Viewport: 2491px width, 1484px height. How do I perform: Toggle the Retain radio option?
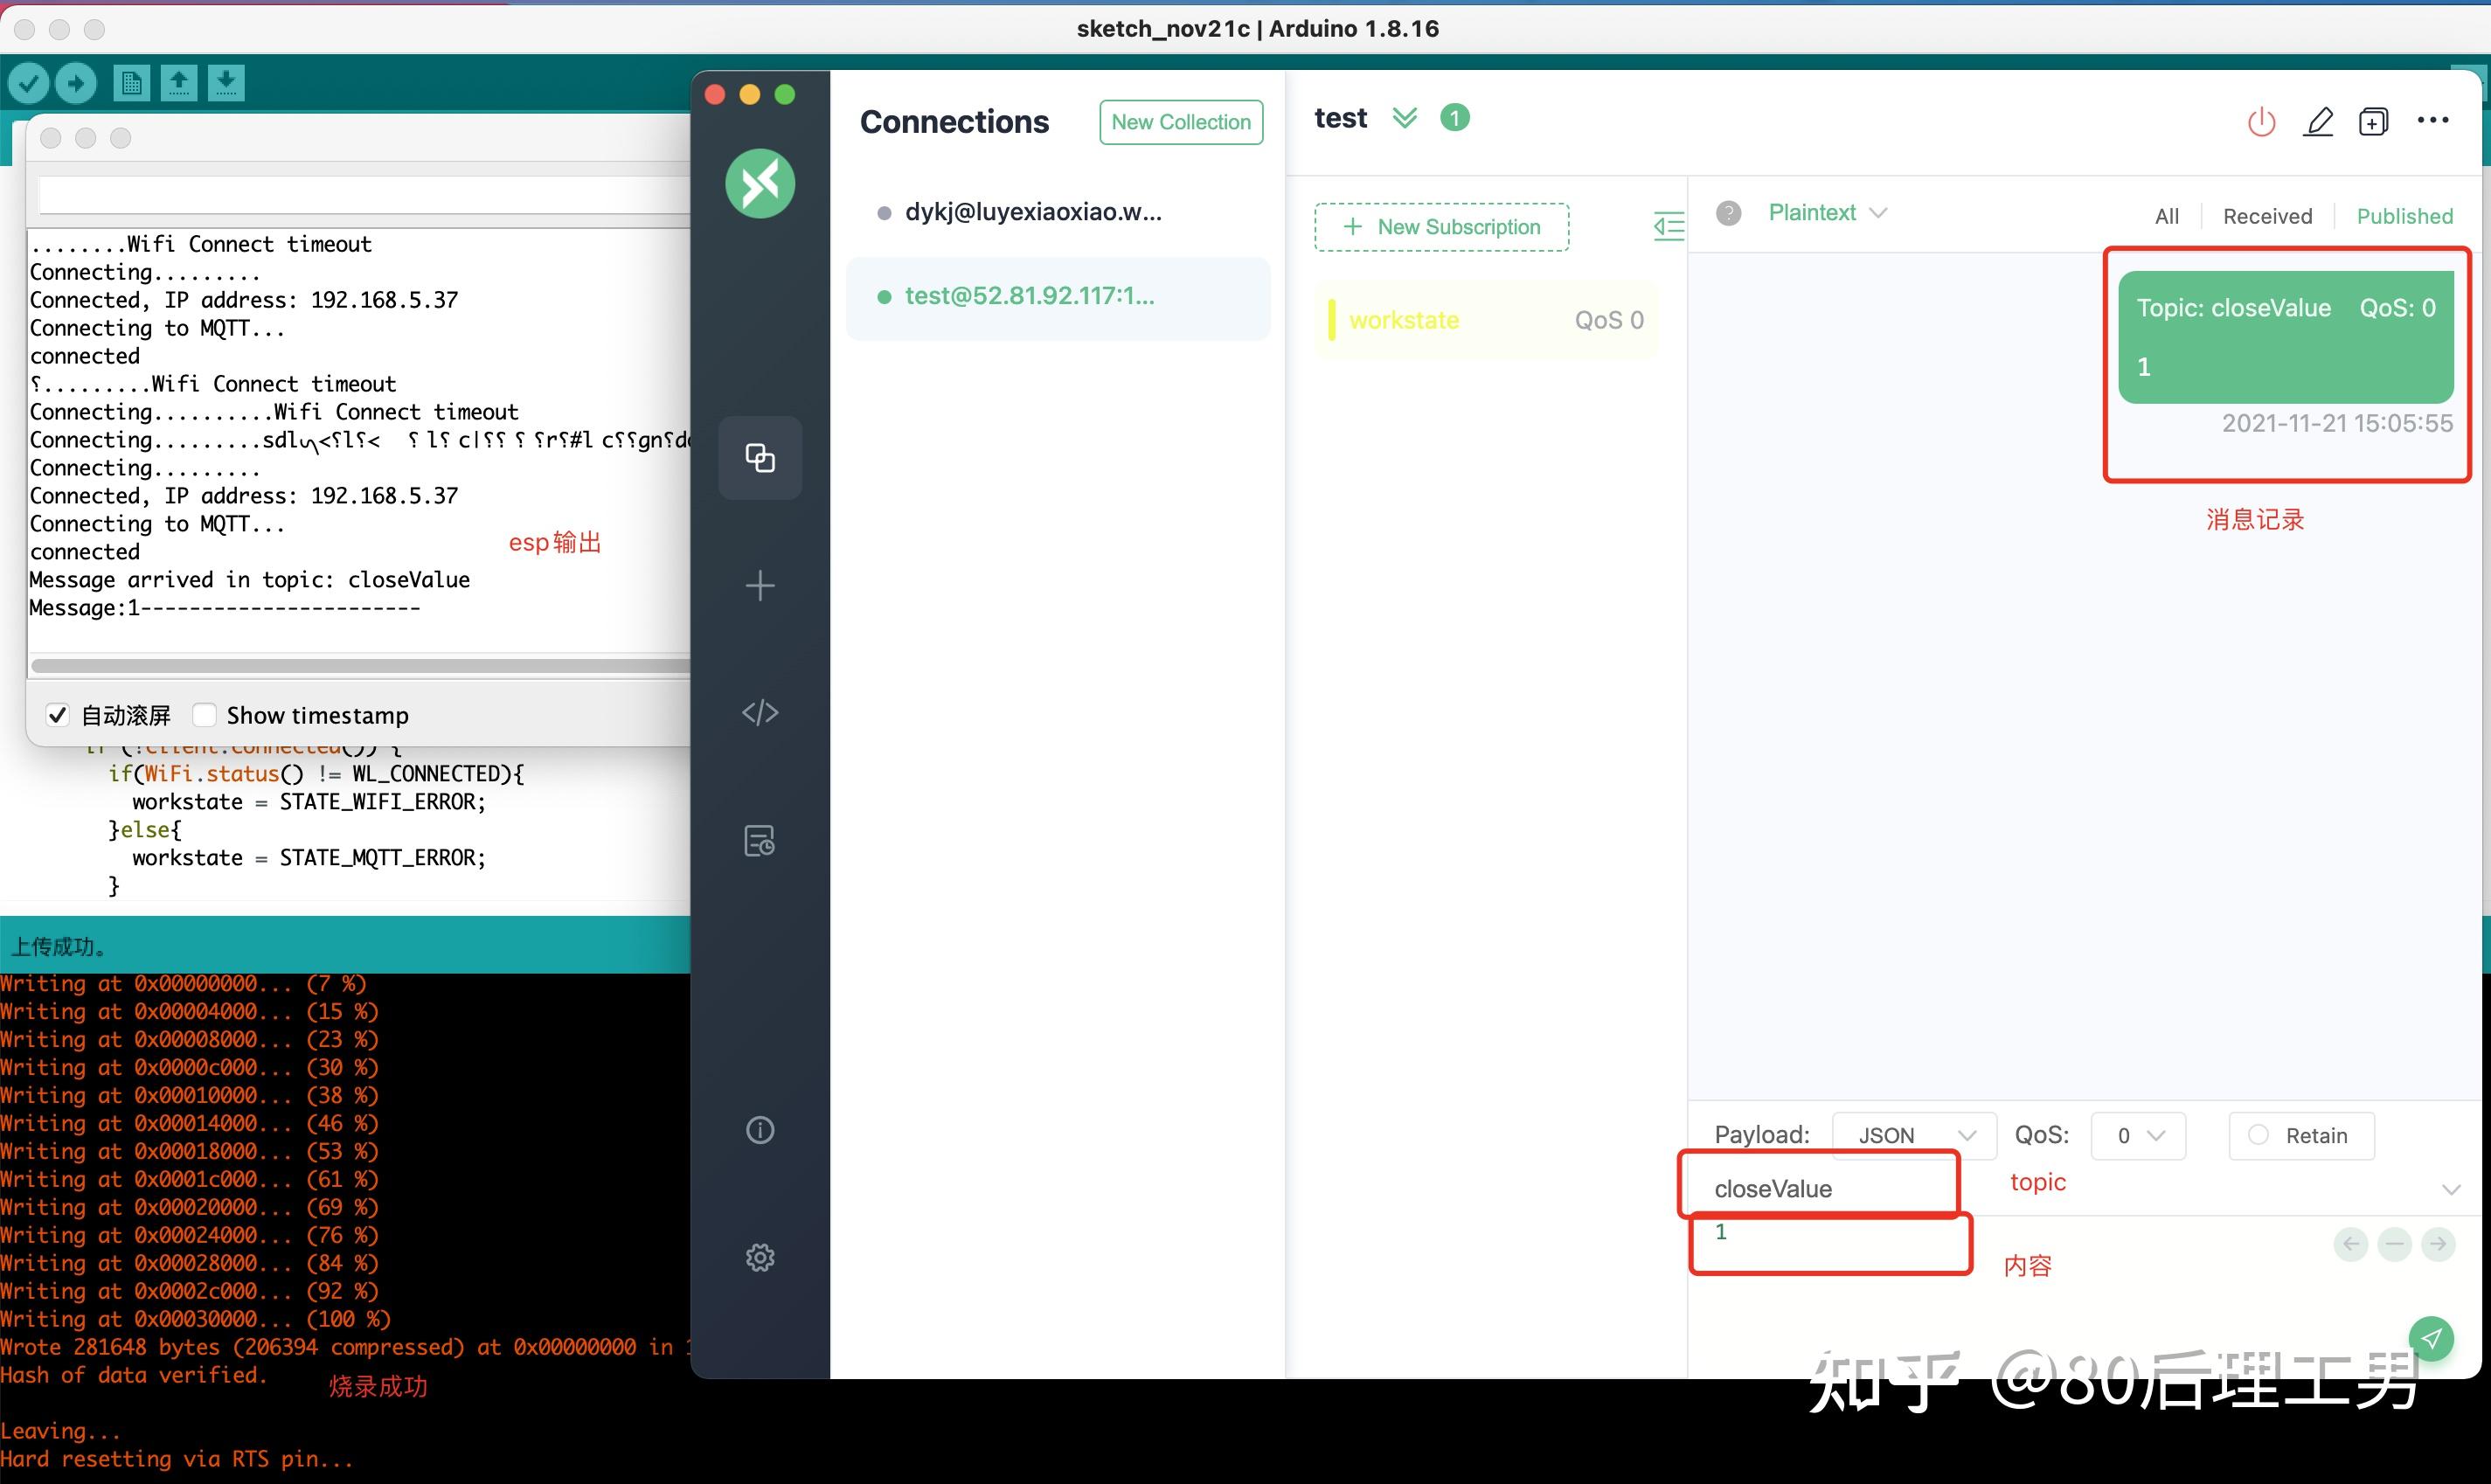[x=2258, y=1135]
